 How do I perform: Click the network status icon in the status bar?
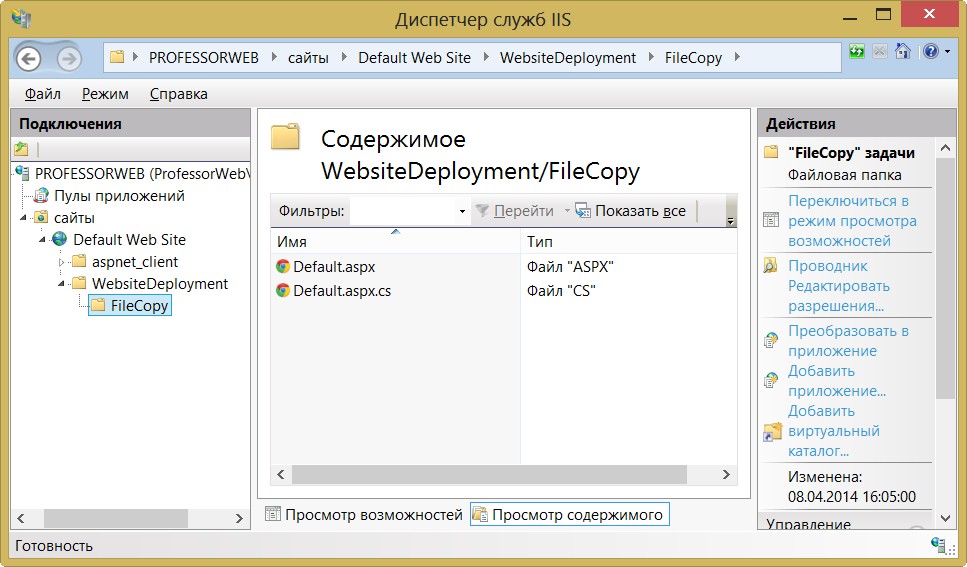pos(939,545)
